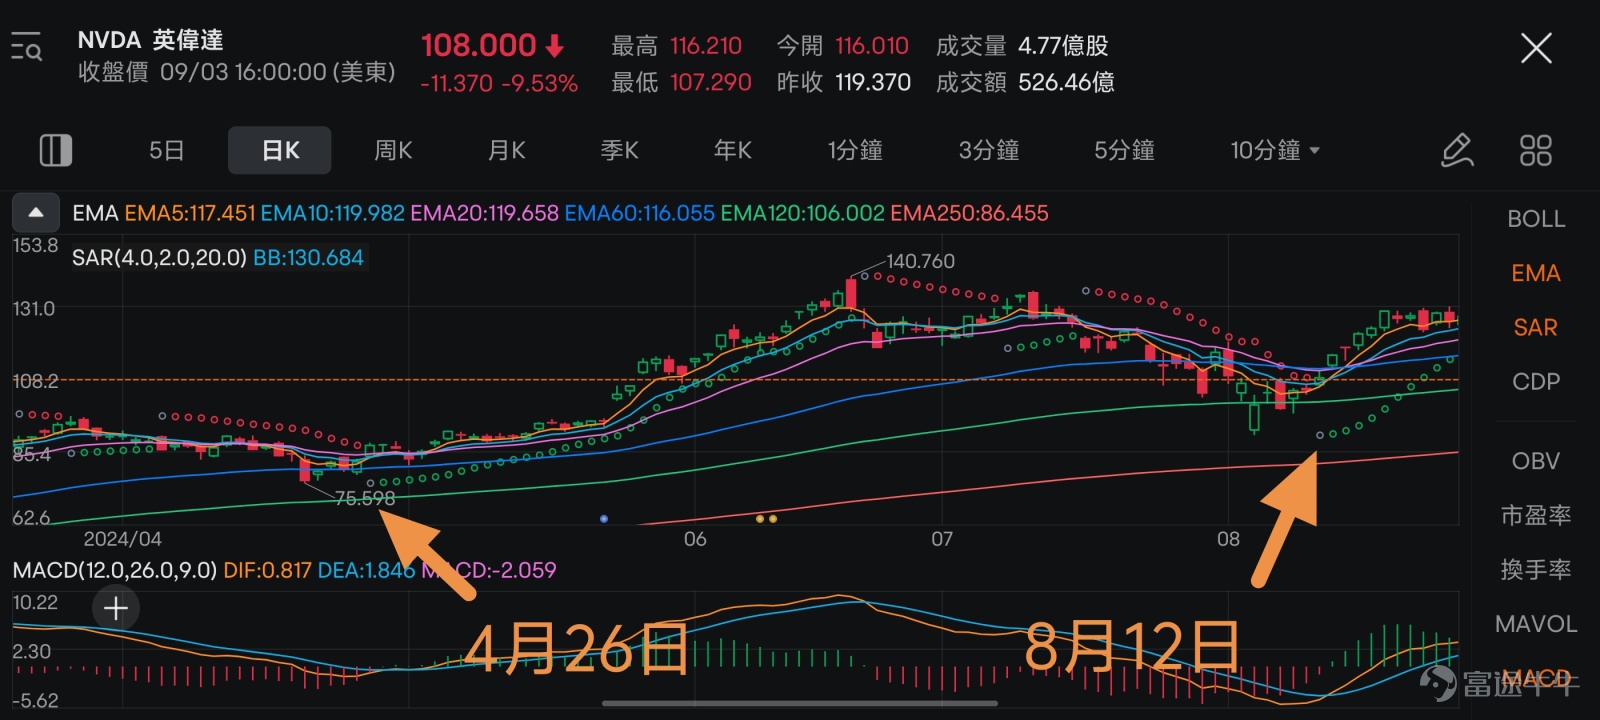Enable the MAVOL sub-indicator
The width and height of the screenshot is (1600, 720).
[x=1536, y=624]
